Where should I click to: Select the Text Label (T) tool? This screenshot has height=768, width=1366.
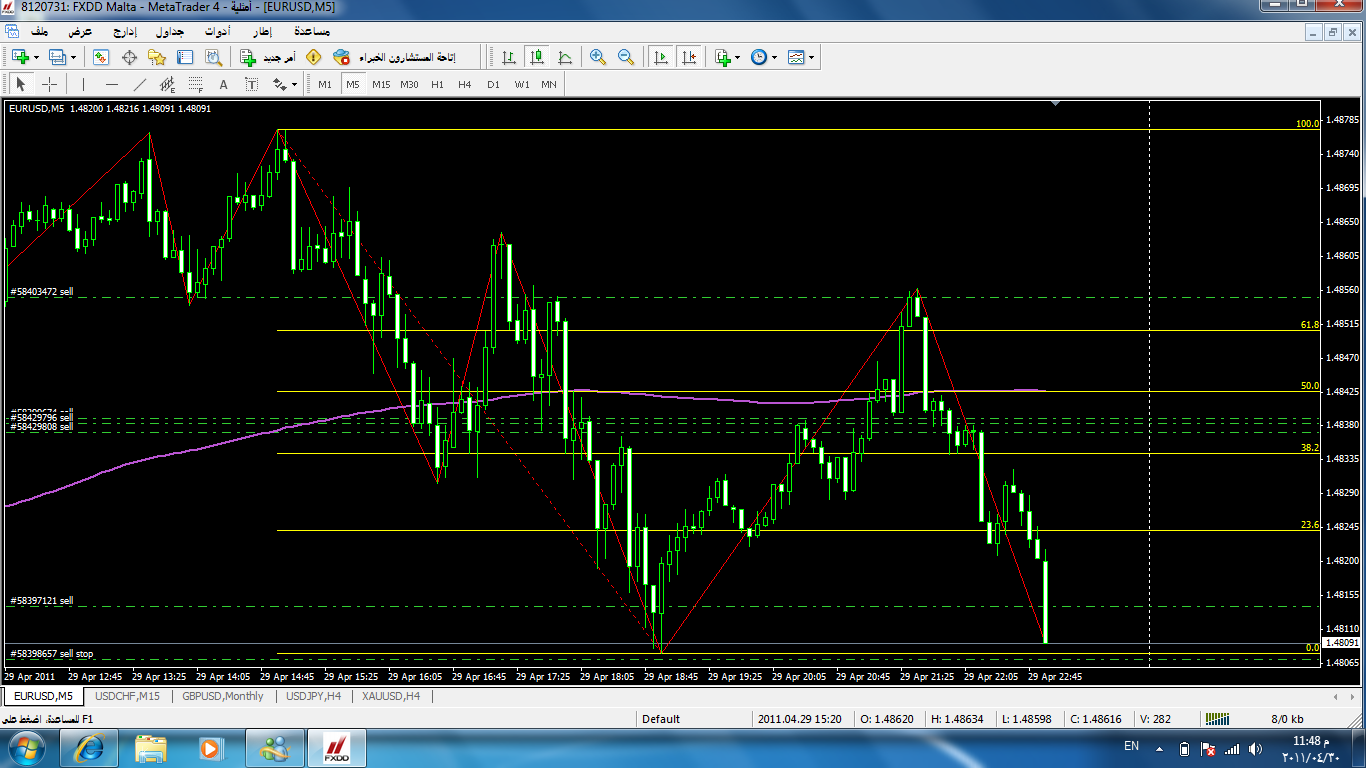251,85
